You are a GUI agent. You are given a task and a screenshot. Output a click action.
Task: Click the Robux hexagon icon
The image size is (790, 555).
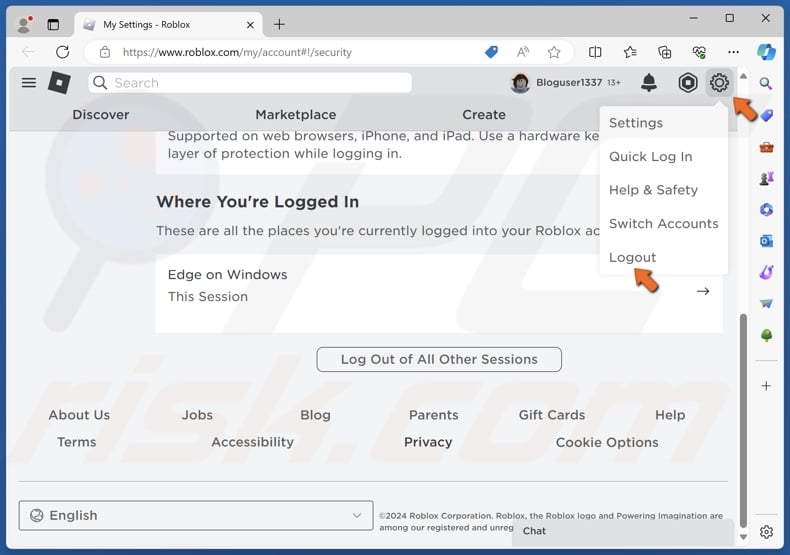coord(688,83)
